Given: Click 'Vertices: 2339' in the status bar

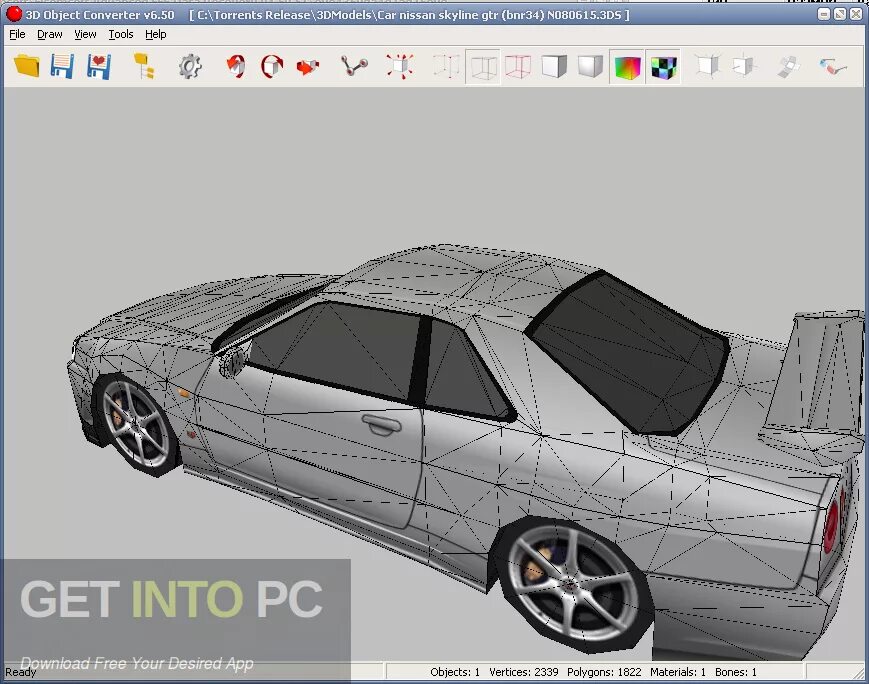Looking at the screenshot, I should pos(524,672).
